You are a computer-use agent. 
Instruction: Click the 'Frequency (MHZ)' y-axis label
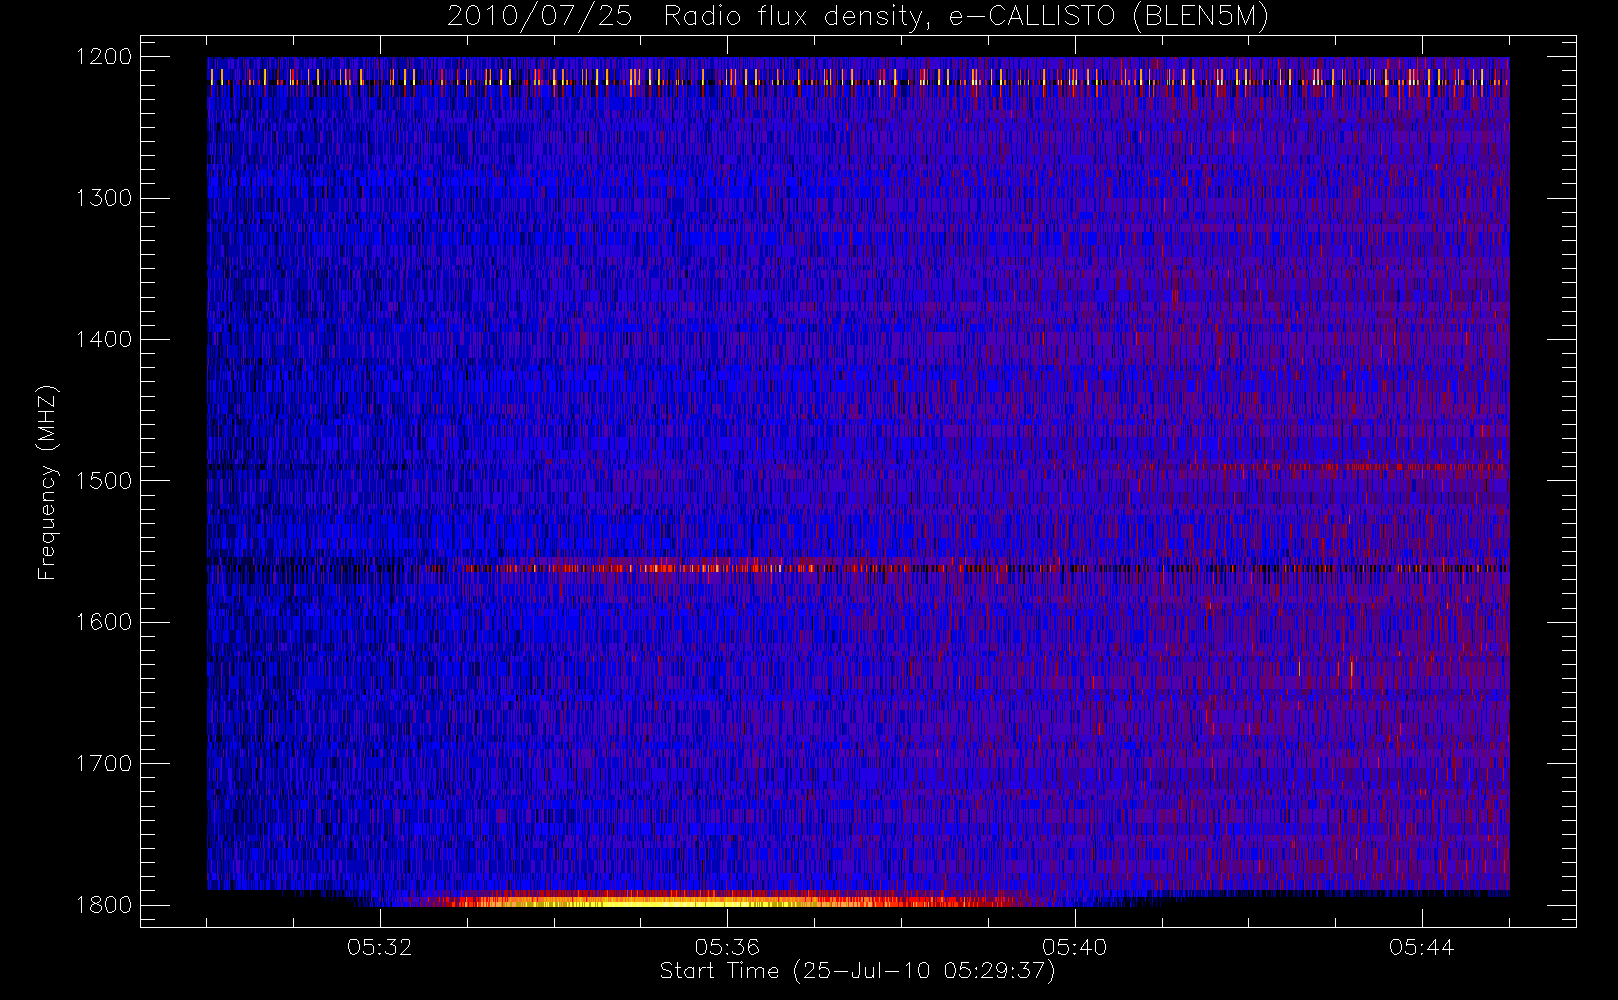46,482
